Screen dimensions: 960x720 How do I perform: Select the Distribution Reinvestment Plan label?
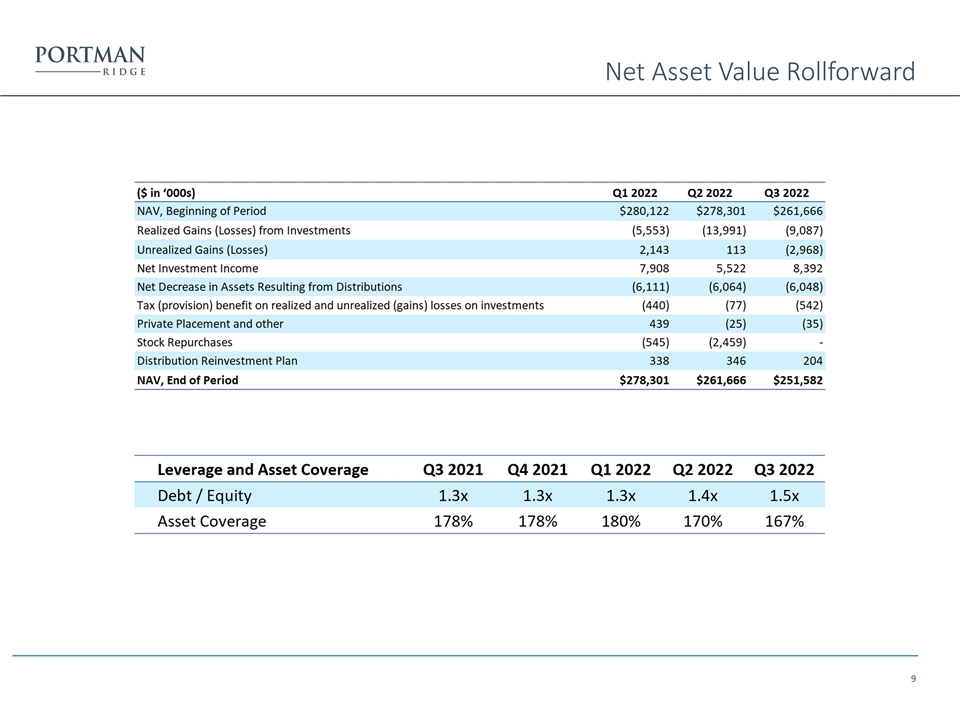[217, 361]
